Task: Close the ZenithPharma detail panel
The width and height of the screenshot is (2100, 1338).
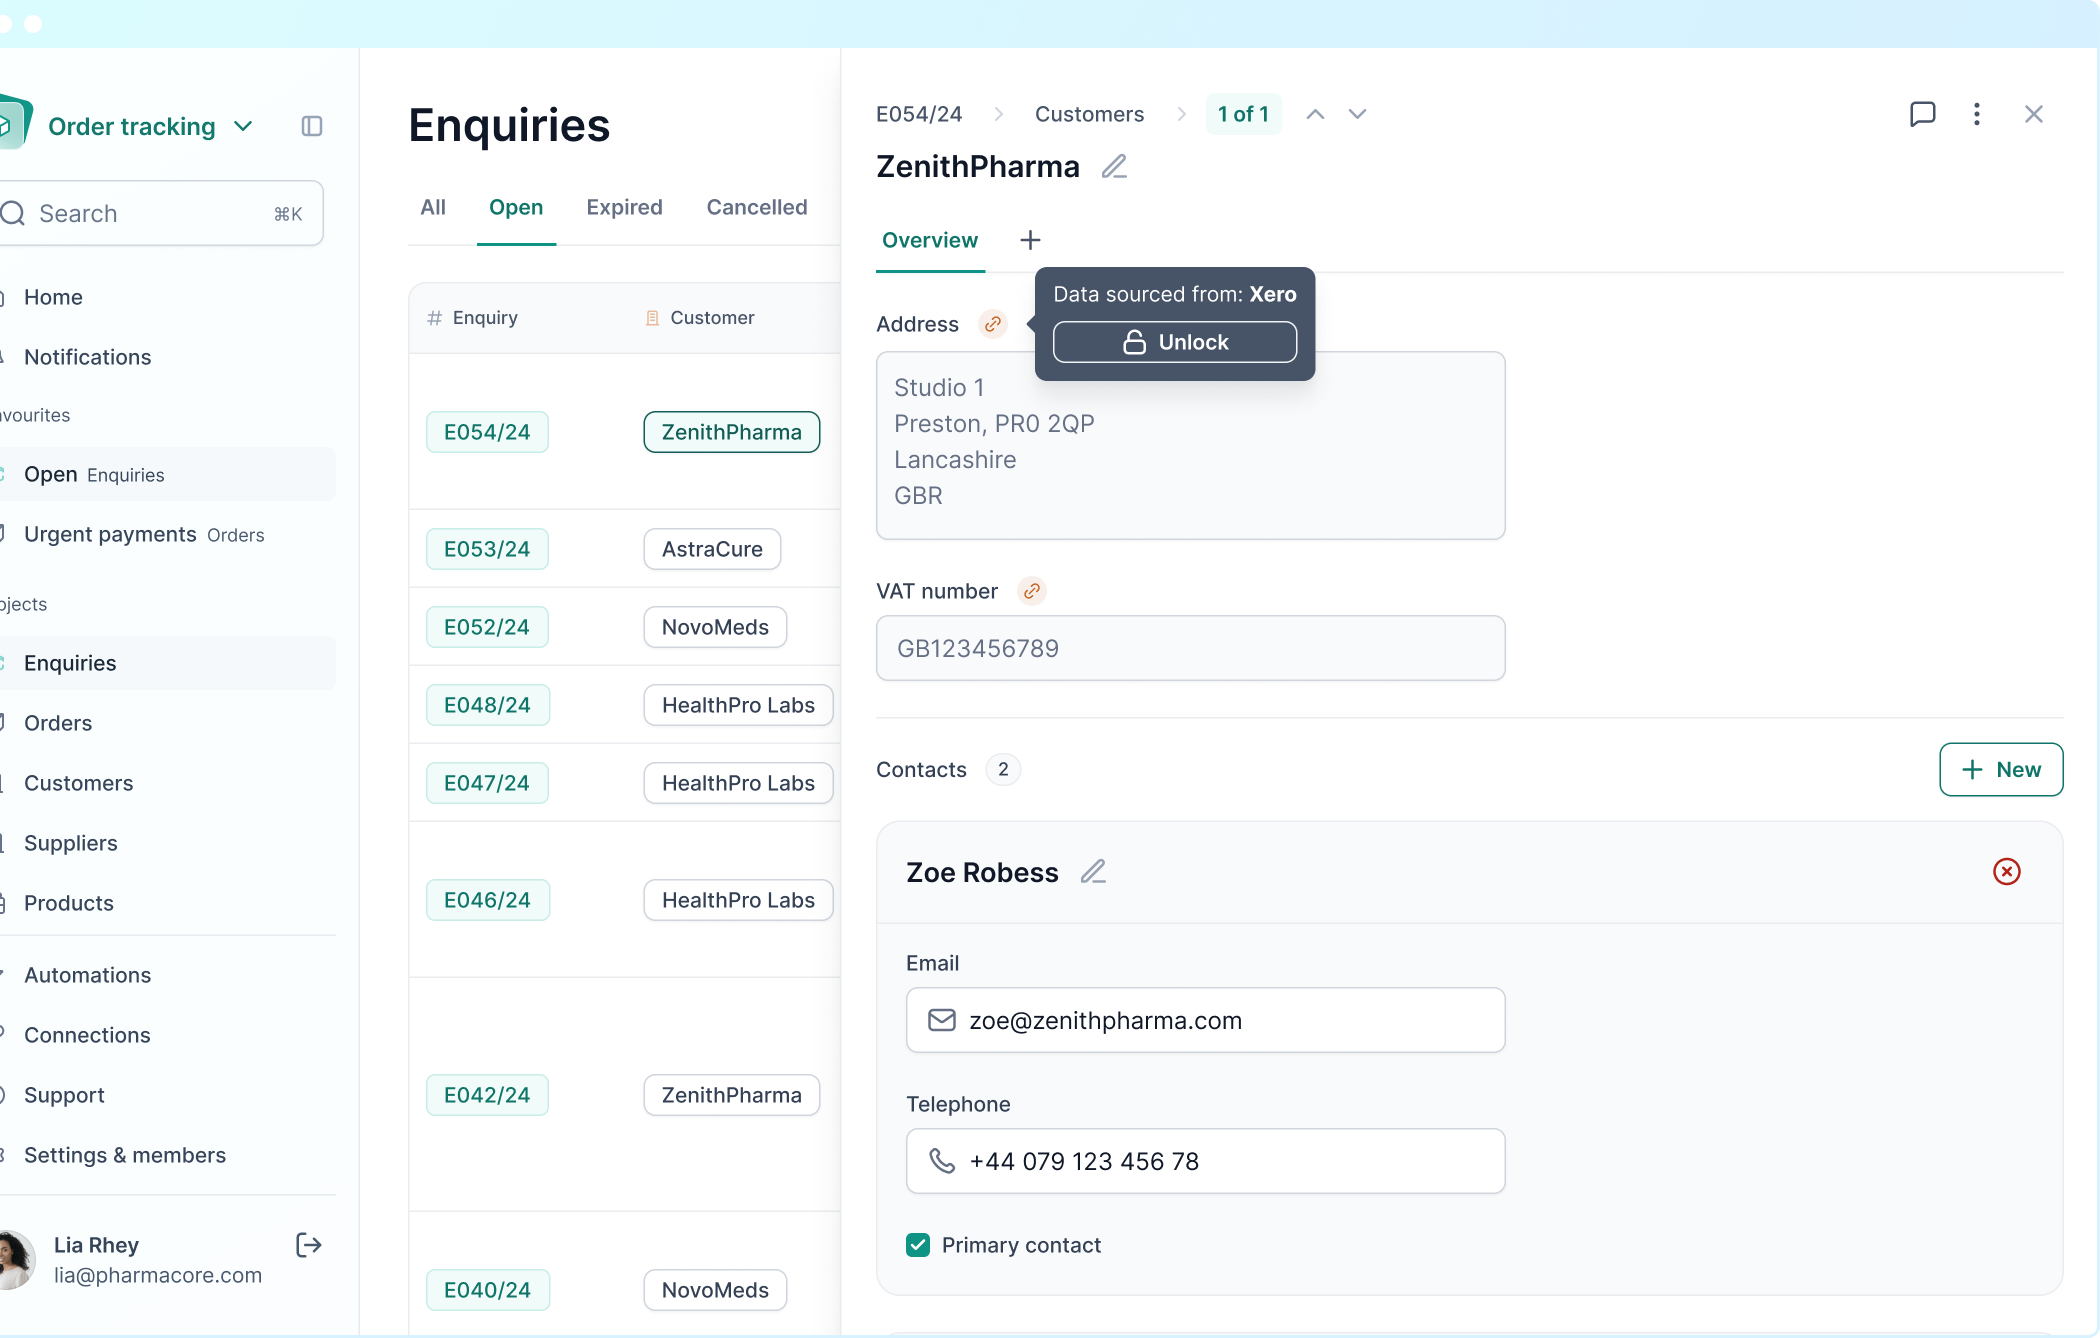Action: tap(2034, 114)
